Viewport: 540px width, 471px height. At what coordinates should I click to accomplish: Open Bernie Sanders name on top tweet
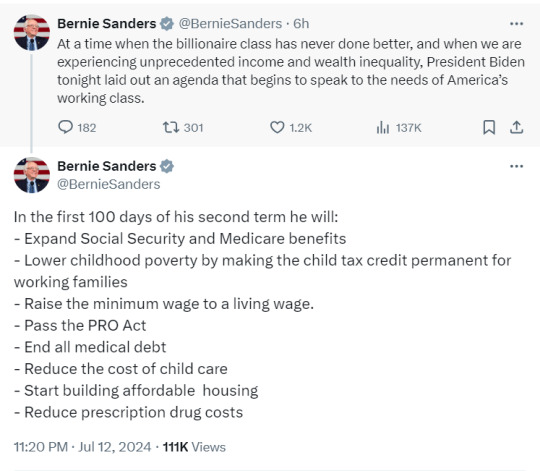click(x=106, y=24)
